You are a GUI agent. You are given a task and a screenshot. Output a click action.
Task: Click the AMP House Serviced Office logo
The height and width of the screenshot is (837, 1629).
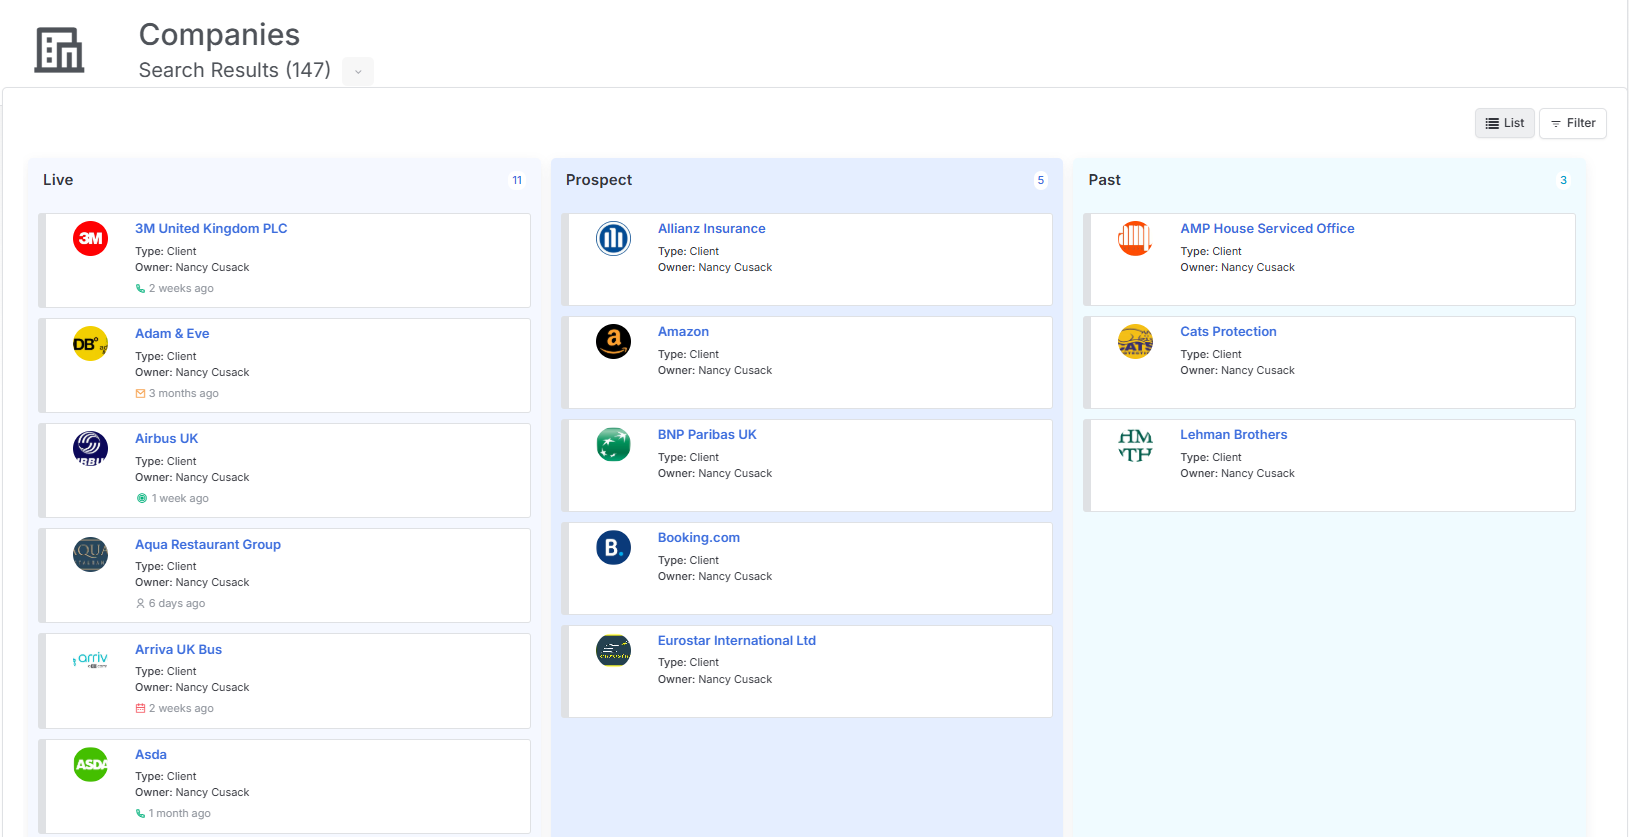coord(1135,238)
